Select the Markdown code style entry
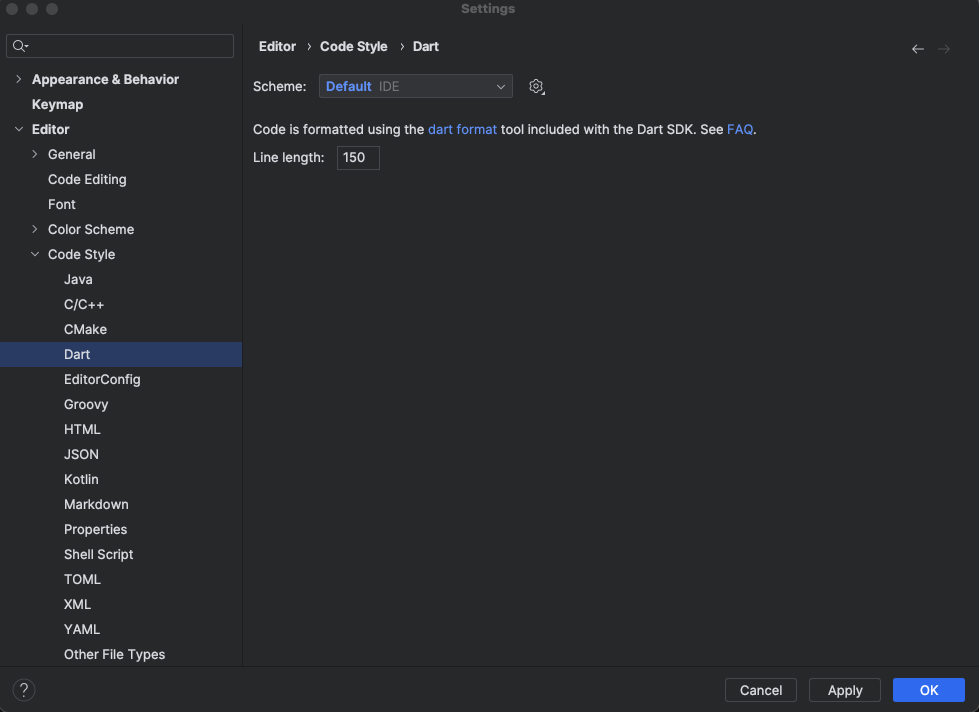The width and height of the screenshot is (979, 712). click(x=96, y=505)
